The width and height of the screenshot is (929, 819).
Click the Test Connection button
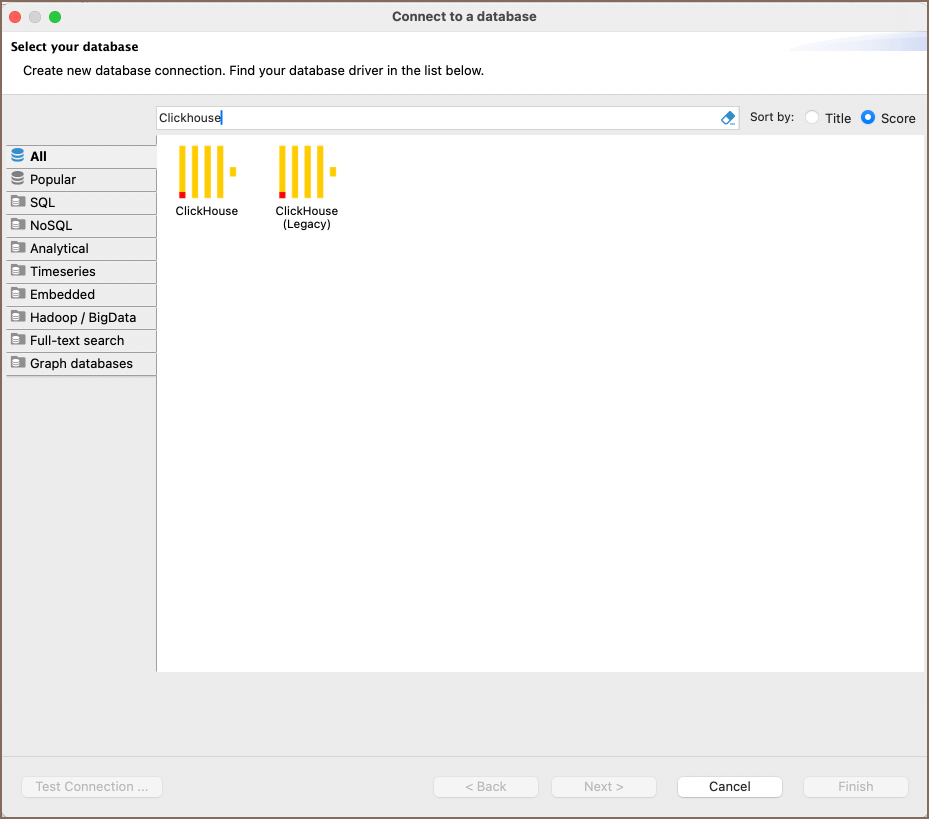pos(92,787)
